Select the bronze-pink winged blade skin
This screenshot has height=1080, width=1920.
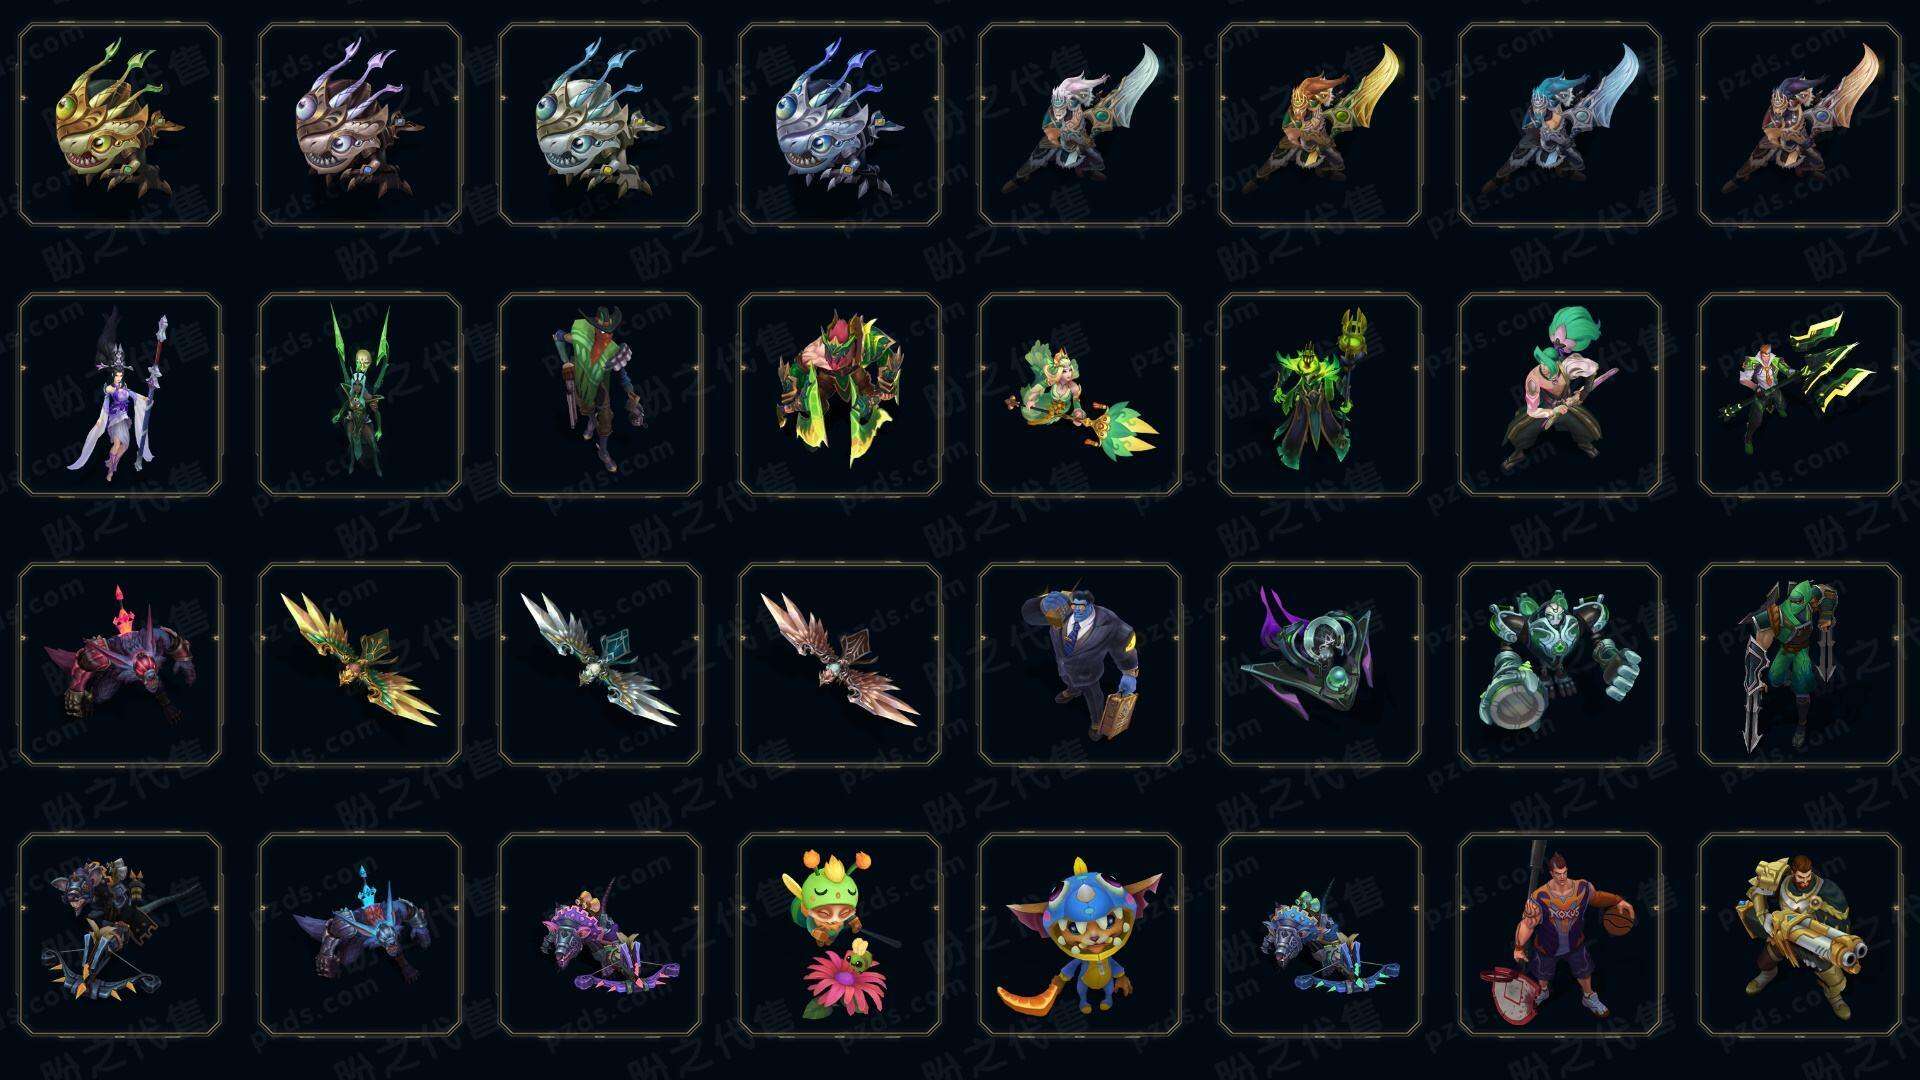click(x=840, y=664)
